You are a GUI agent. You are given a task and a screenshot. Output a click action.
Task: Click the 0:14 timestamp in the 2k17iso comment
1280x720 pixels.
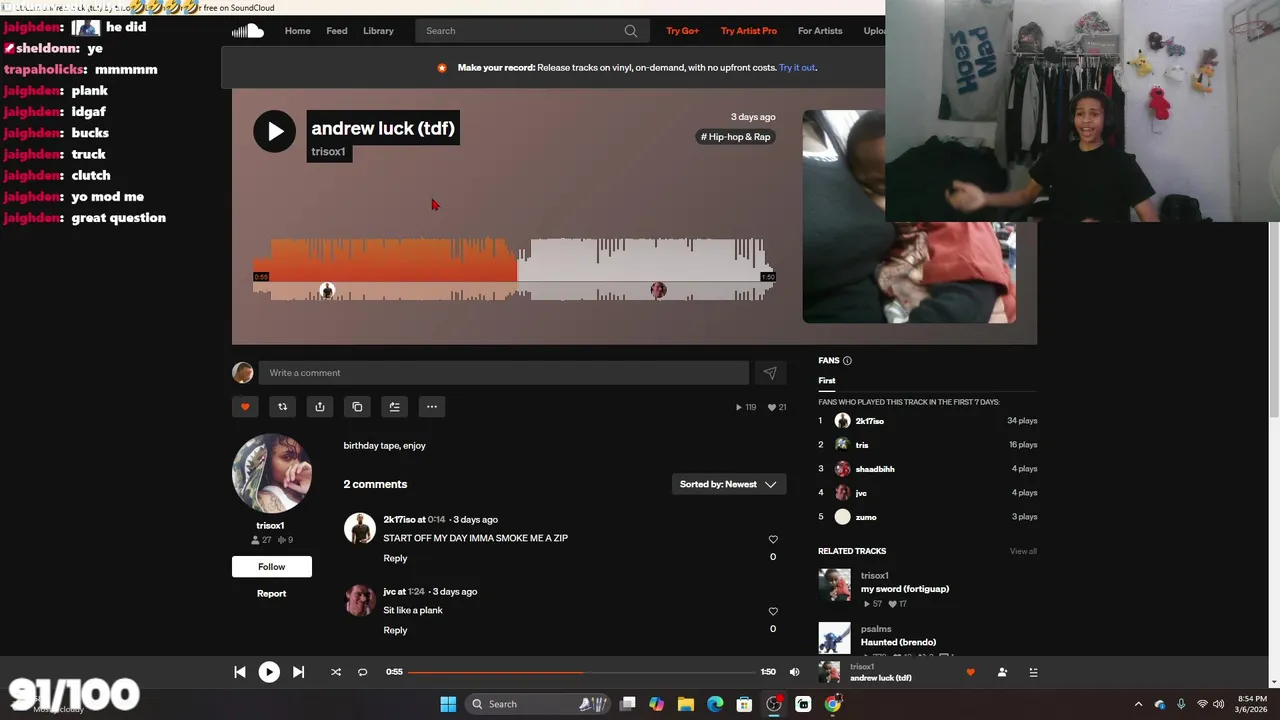point(436,520)
